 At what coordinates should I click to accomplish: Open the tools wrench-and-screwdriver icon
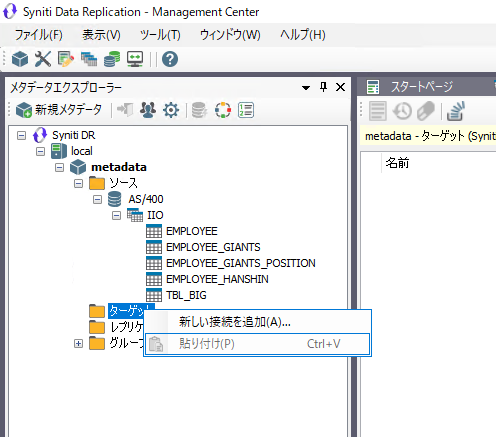(x=43, y=59)
